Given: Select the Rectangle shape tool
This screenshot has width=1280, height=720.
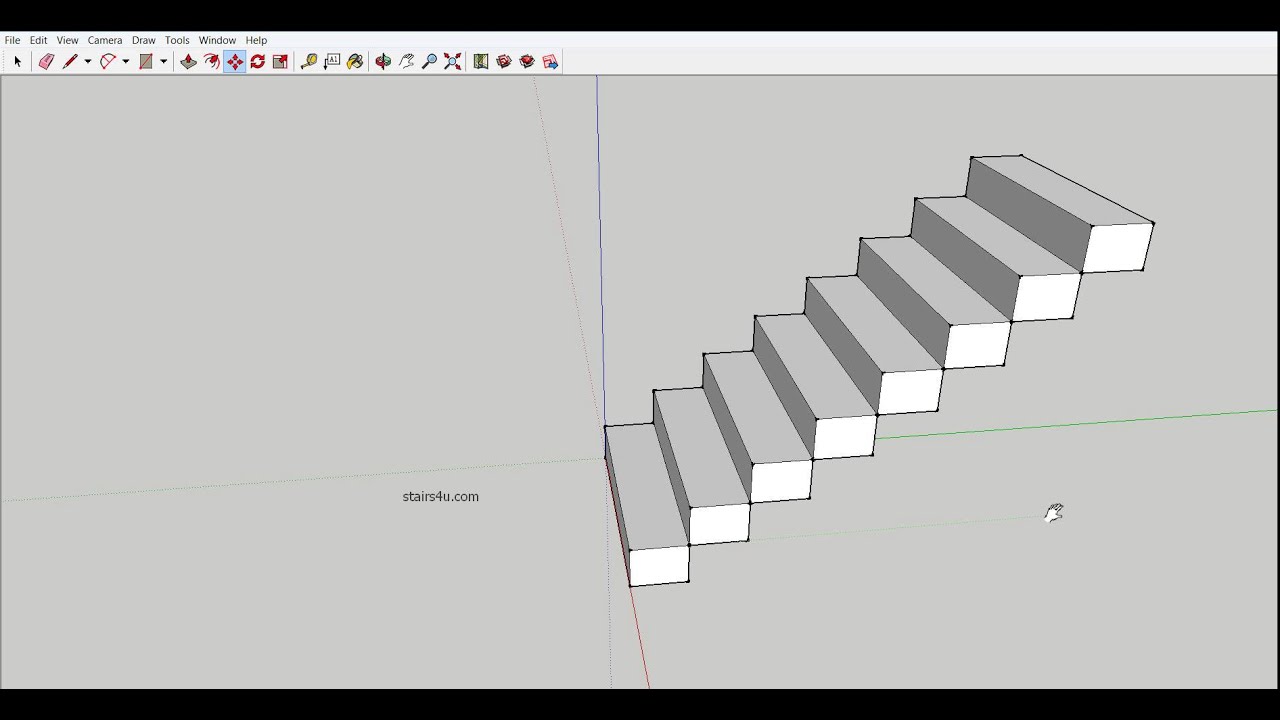Looking at the screenshot, I should tap(146, 61).
